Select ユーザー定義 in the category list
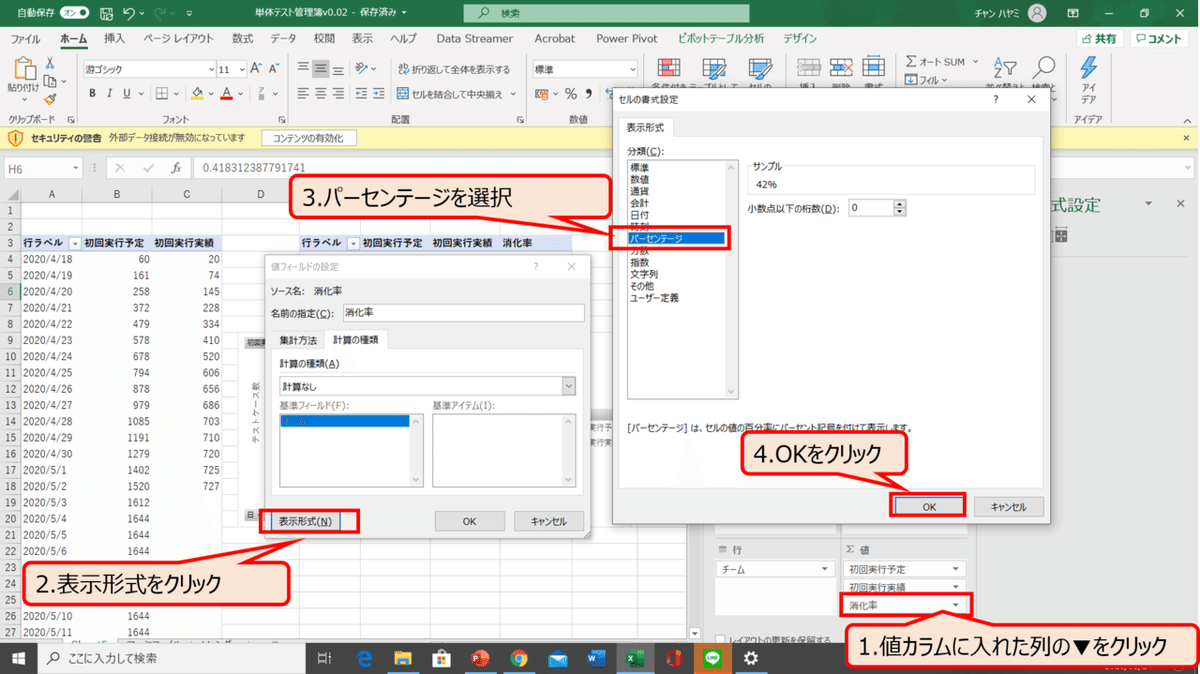1200x674 pixels. (654, 298)
